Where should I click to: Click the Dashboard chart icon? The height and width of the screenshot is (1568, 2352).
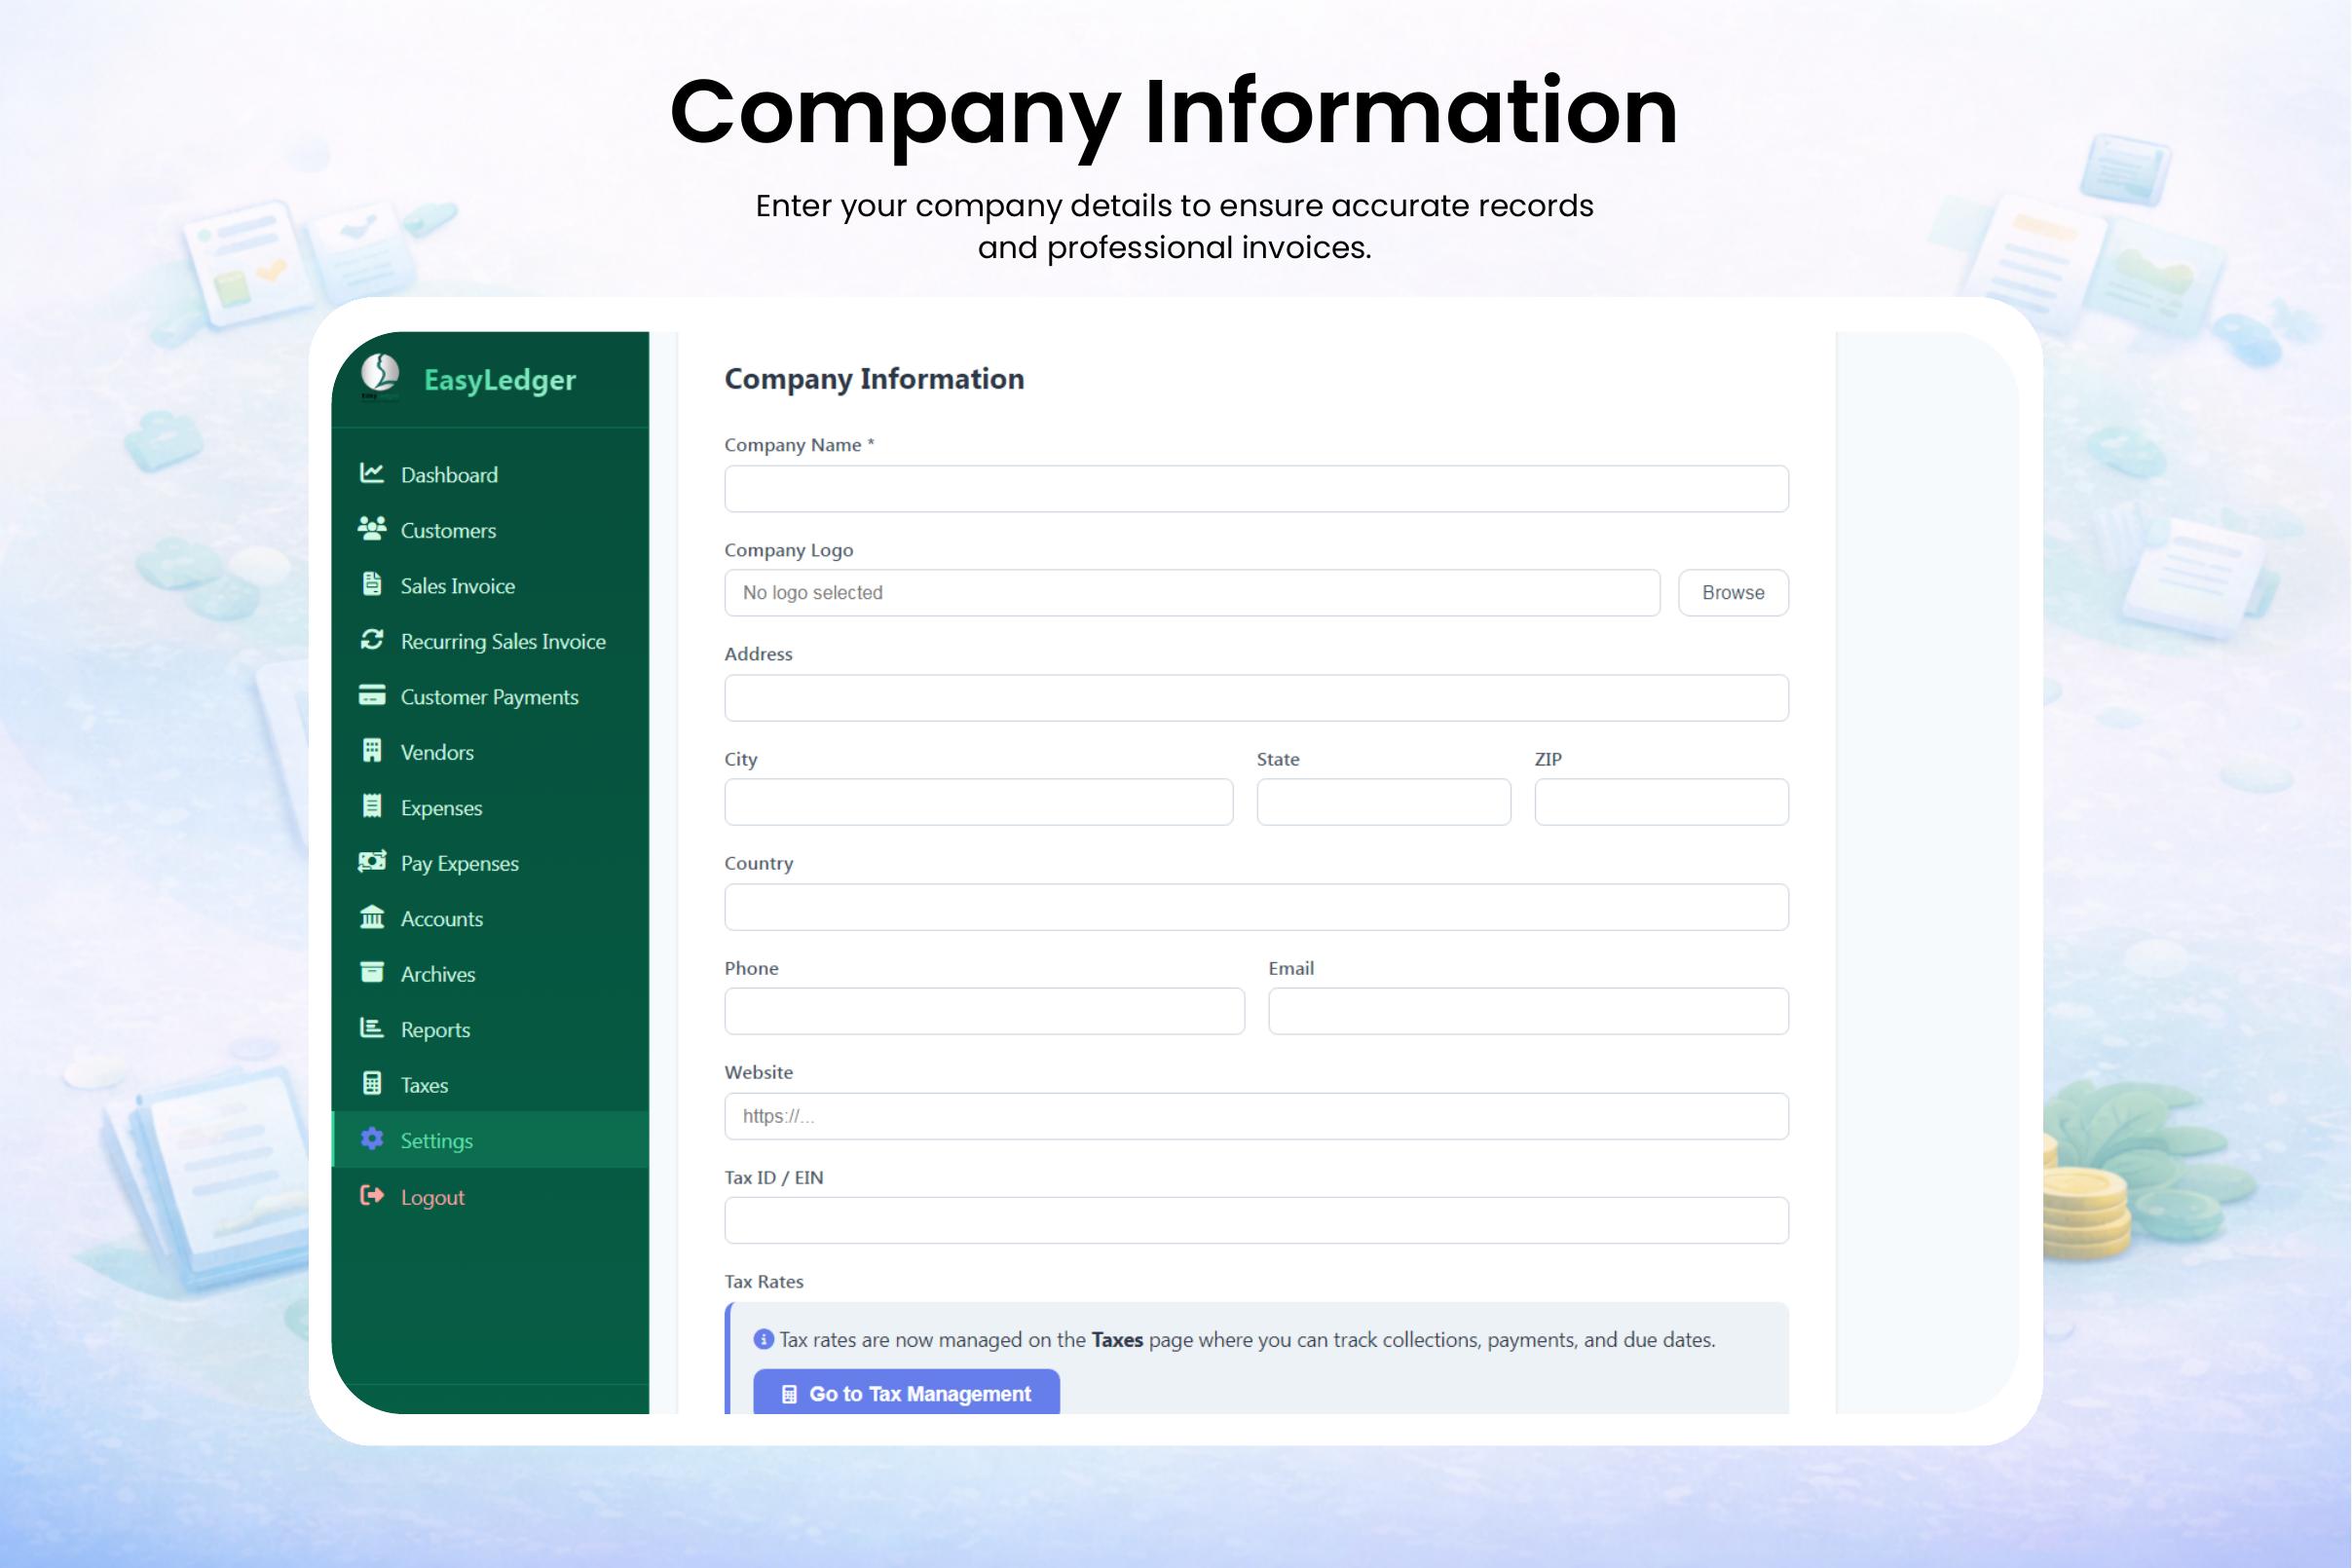click(372, 473)
